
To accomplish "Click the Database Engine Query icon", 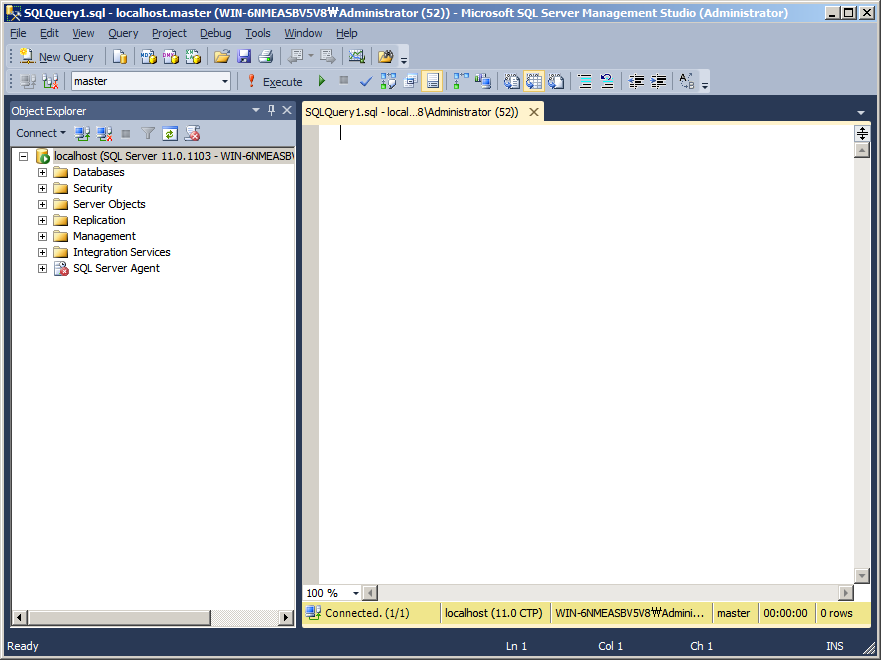I will tap(120, 57).
